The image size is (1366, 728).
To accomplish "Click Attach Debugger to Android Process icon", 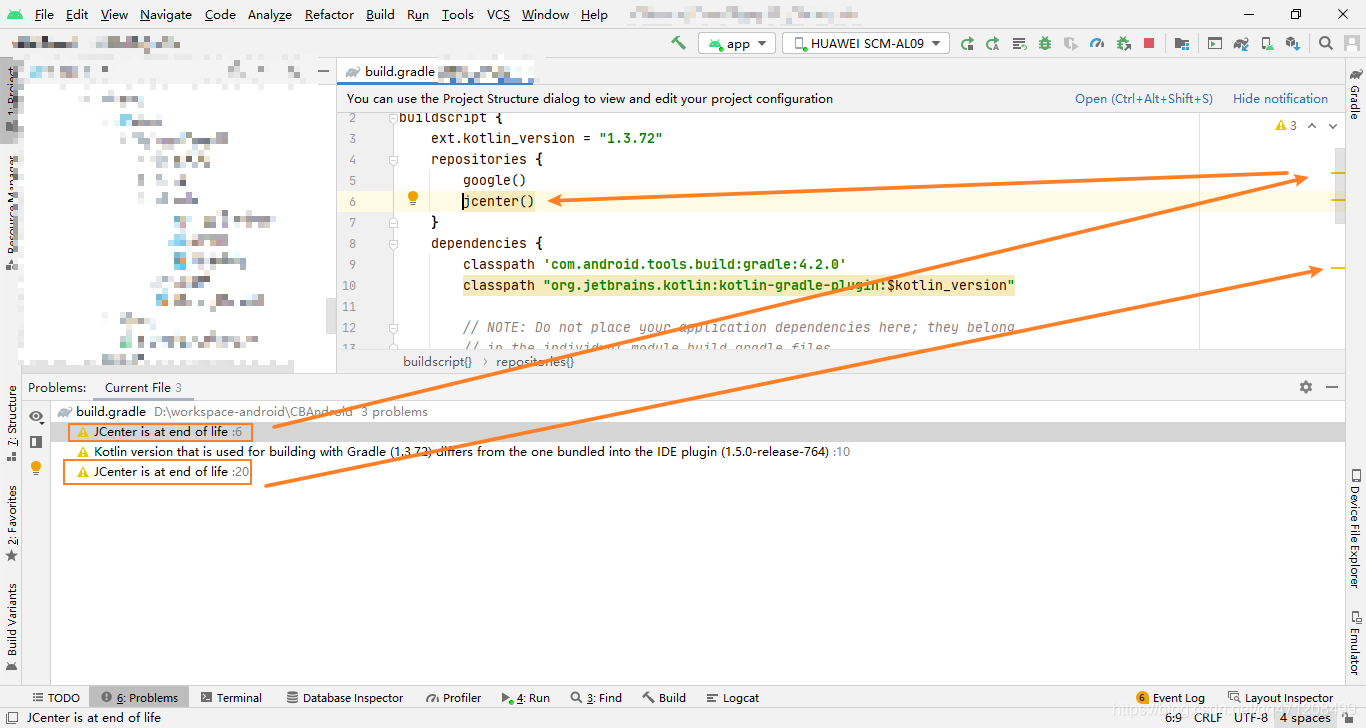I will pyautogui.click(x=1123, y=43).
